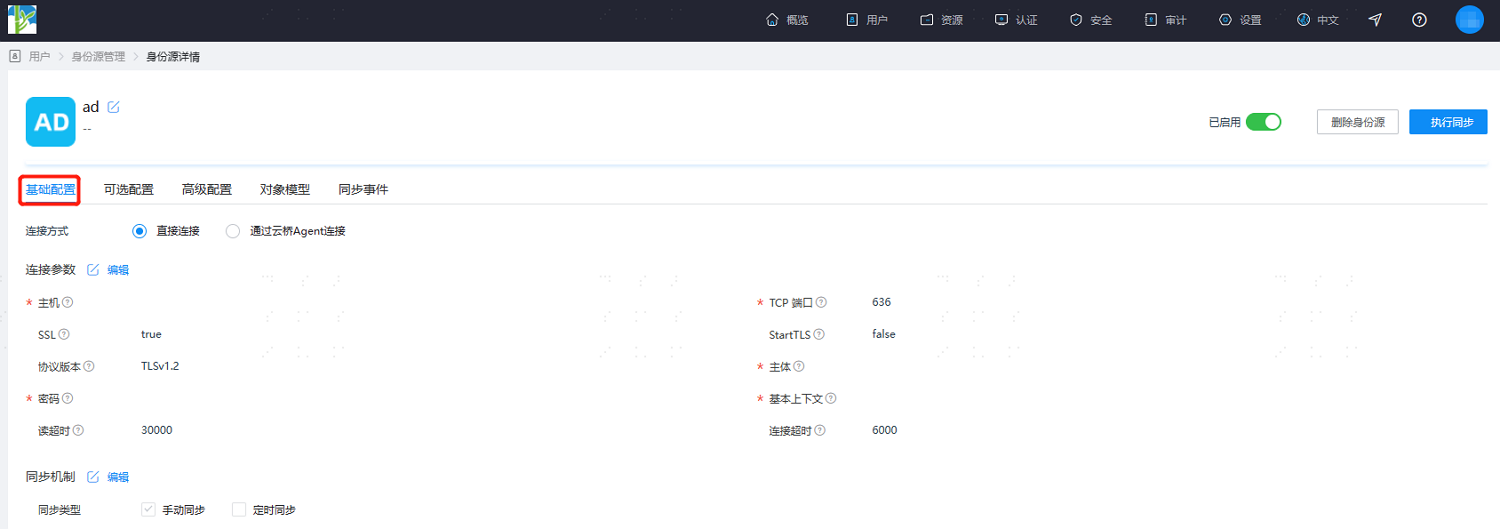Switch to the 可选配置 tab
This screenshot has width=1500, height=529.
pyautogui.click(x=129, y=189)
